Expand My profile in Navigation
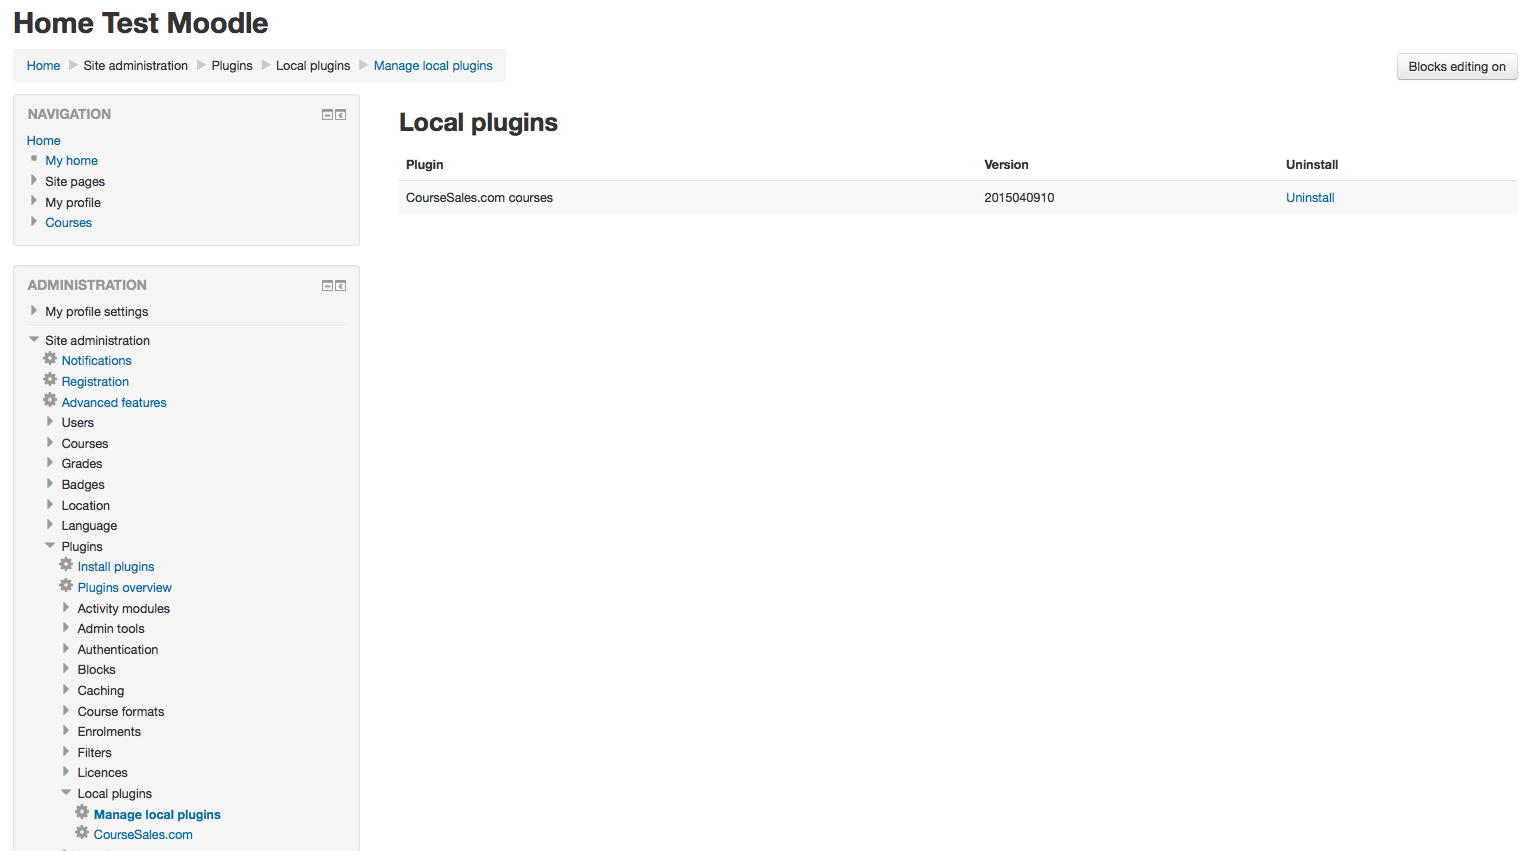The height and width of the screenshot is (851, 1540). pos(34,201)
